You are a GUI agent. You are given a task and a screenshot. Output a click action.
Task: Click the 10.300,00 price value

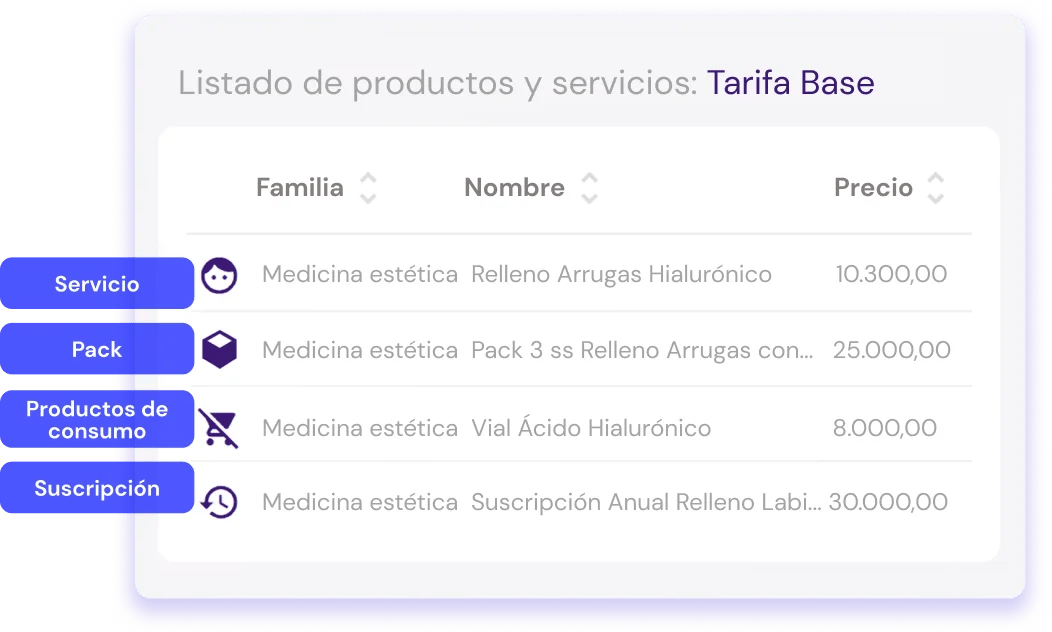pyautogui.click(x=891, y=274)
